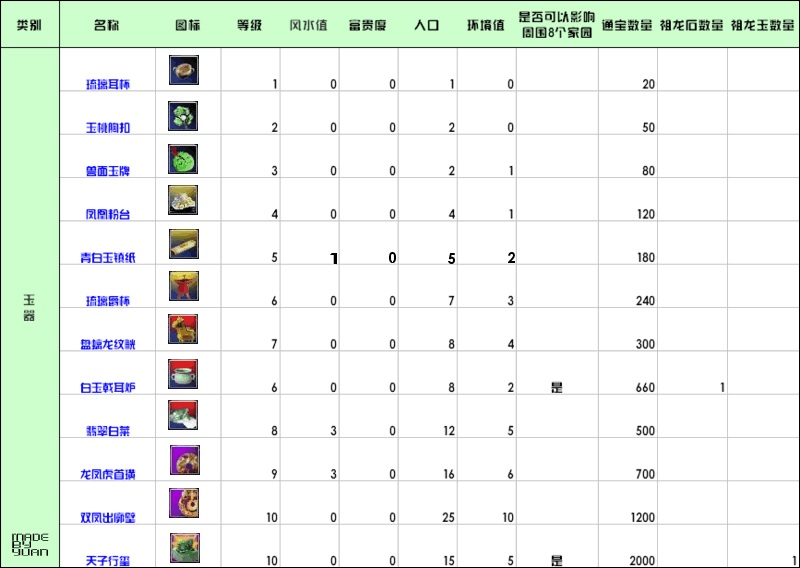Select 通宝数量 value 50 for 玉桃胸扣
Image resolution: width=800 pixels, height=568 pixels.
[648, 128]
